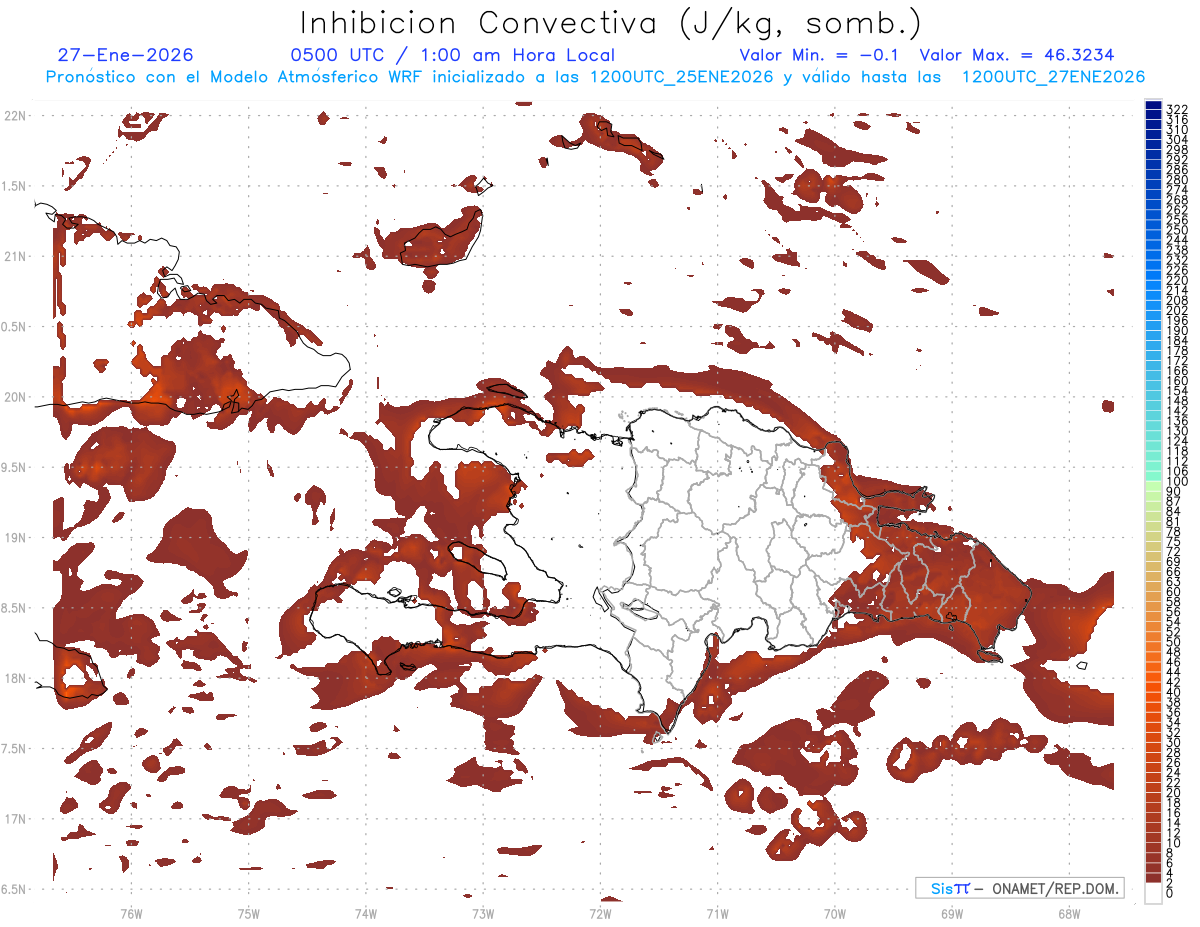
Task: Select the "Valor Max. = 46.3234" readout
Action: [x=1017, y=55]
